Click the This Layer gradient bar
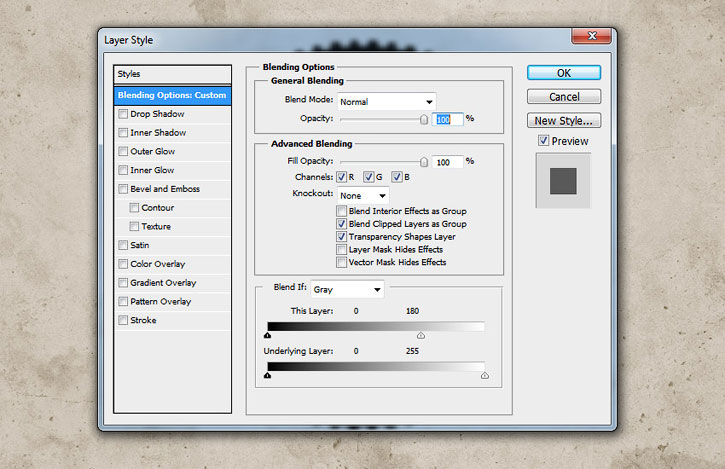The image size is (725, 469). pyautogui.click(x=376, y=327)
